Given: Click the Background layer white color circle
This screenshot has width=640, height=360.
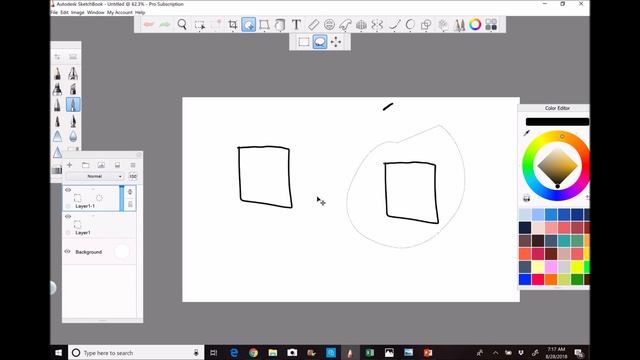Looking at the screenshot, I should [x=122, y=252].
